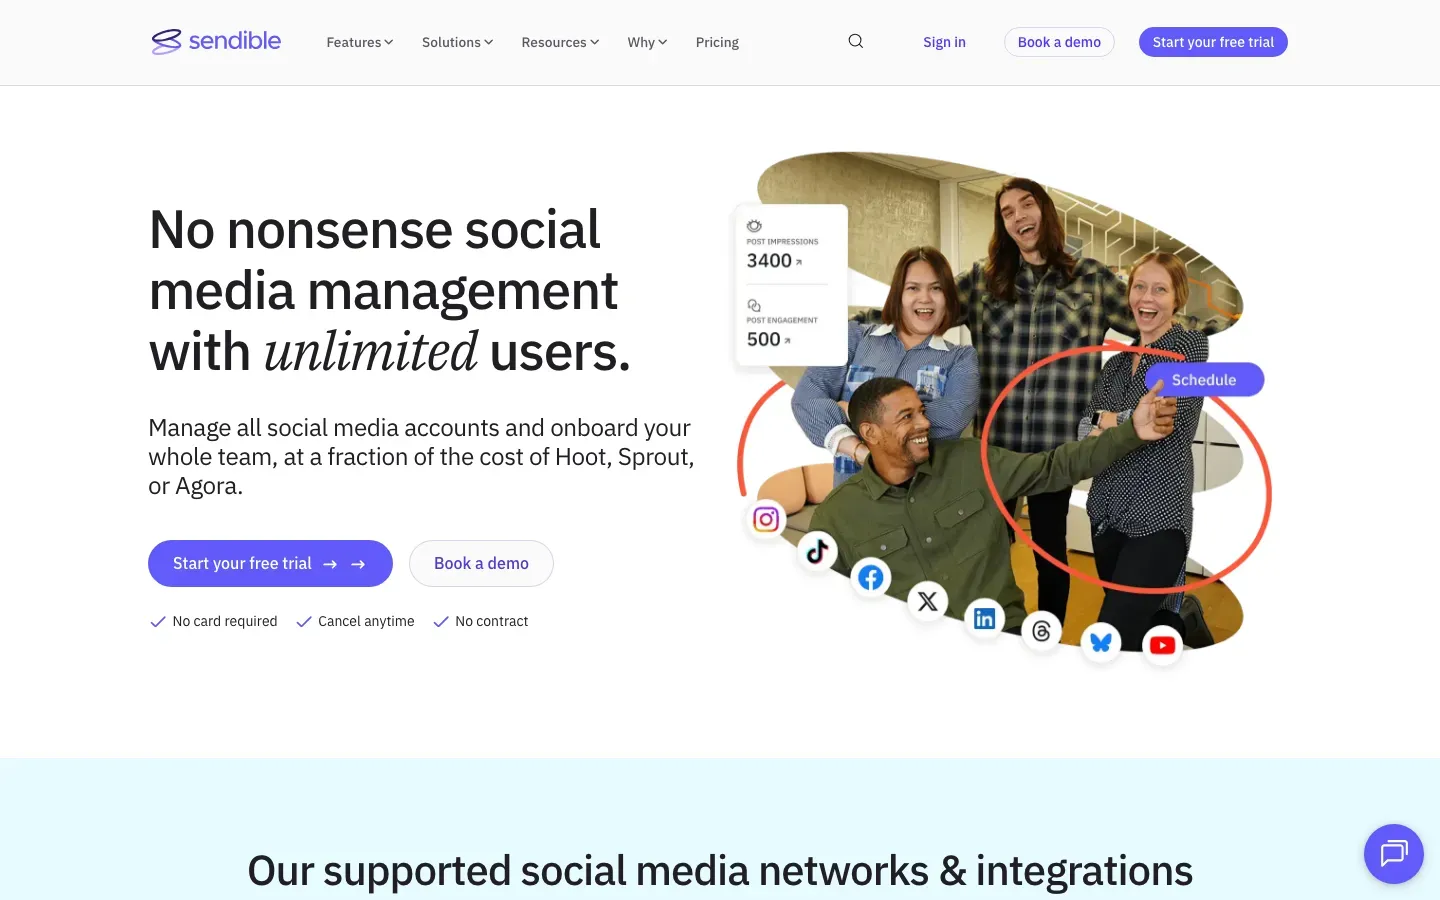Click the Sign in link
Screen dimensions: 1440x900
tap(944, 42)
